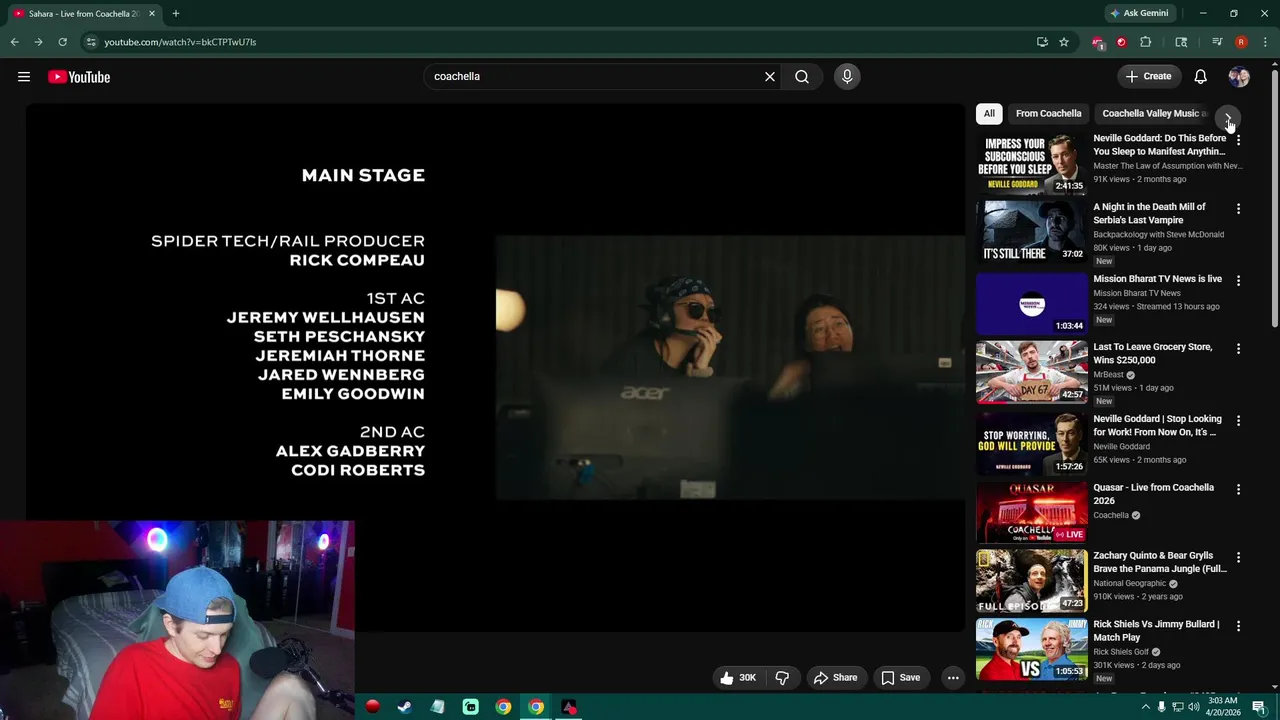Viewport: 1280px width, 720px height.
Task: Open YouTube account avatar menu
Action: click(x=1239, y=77)
